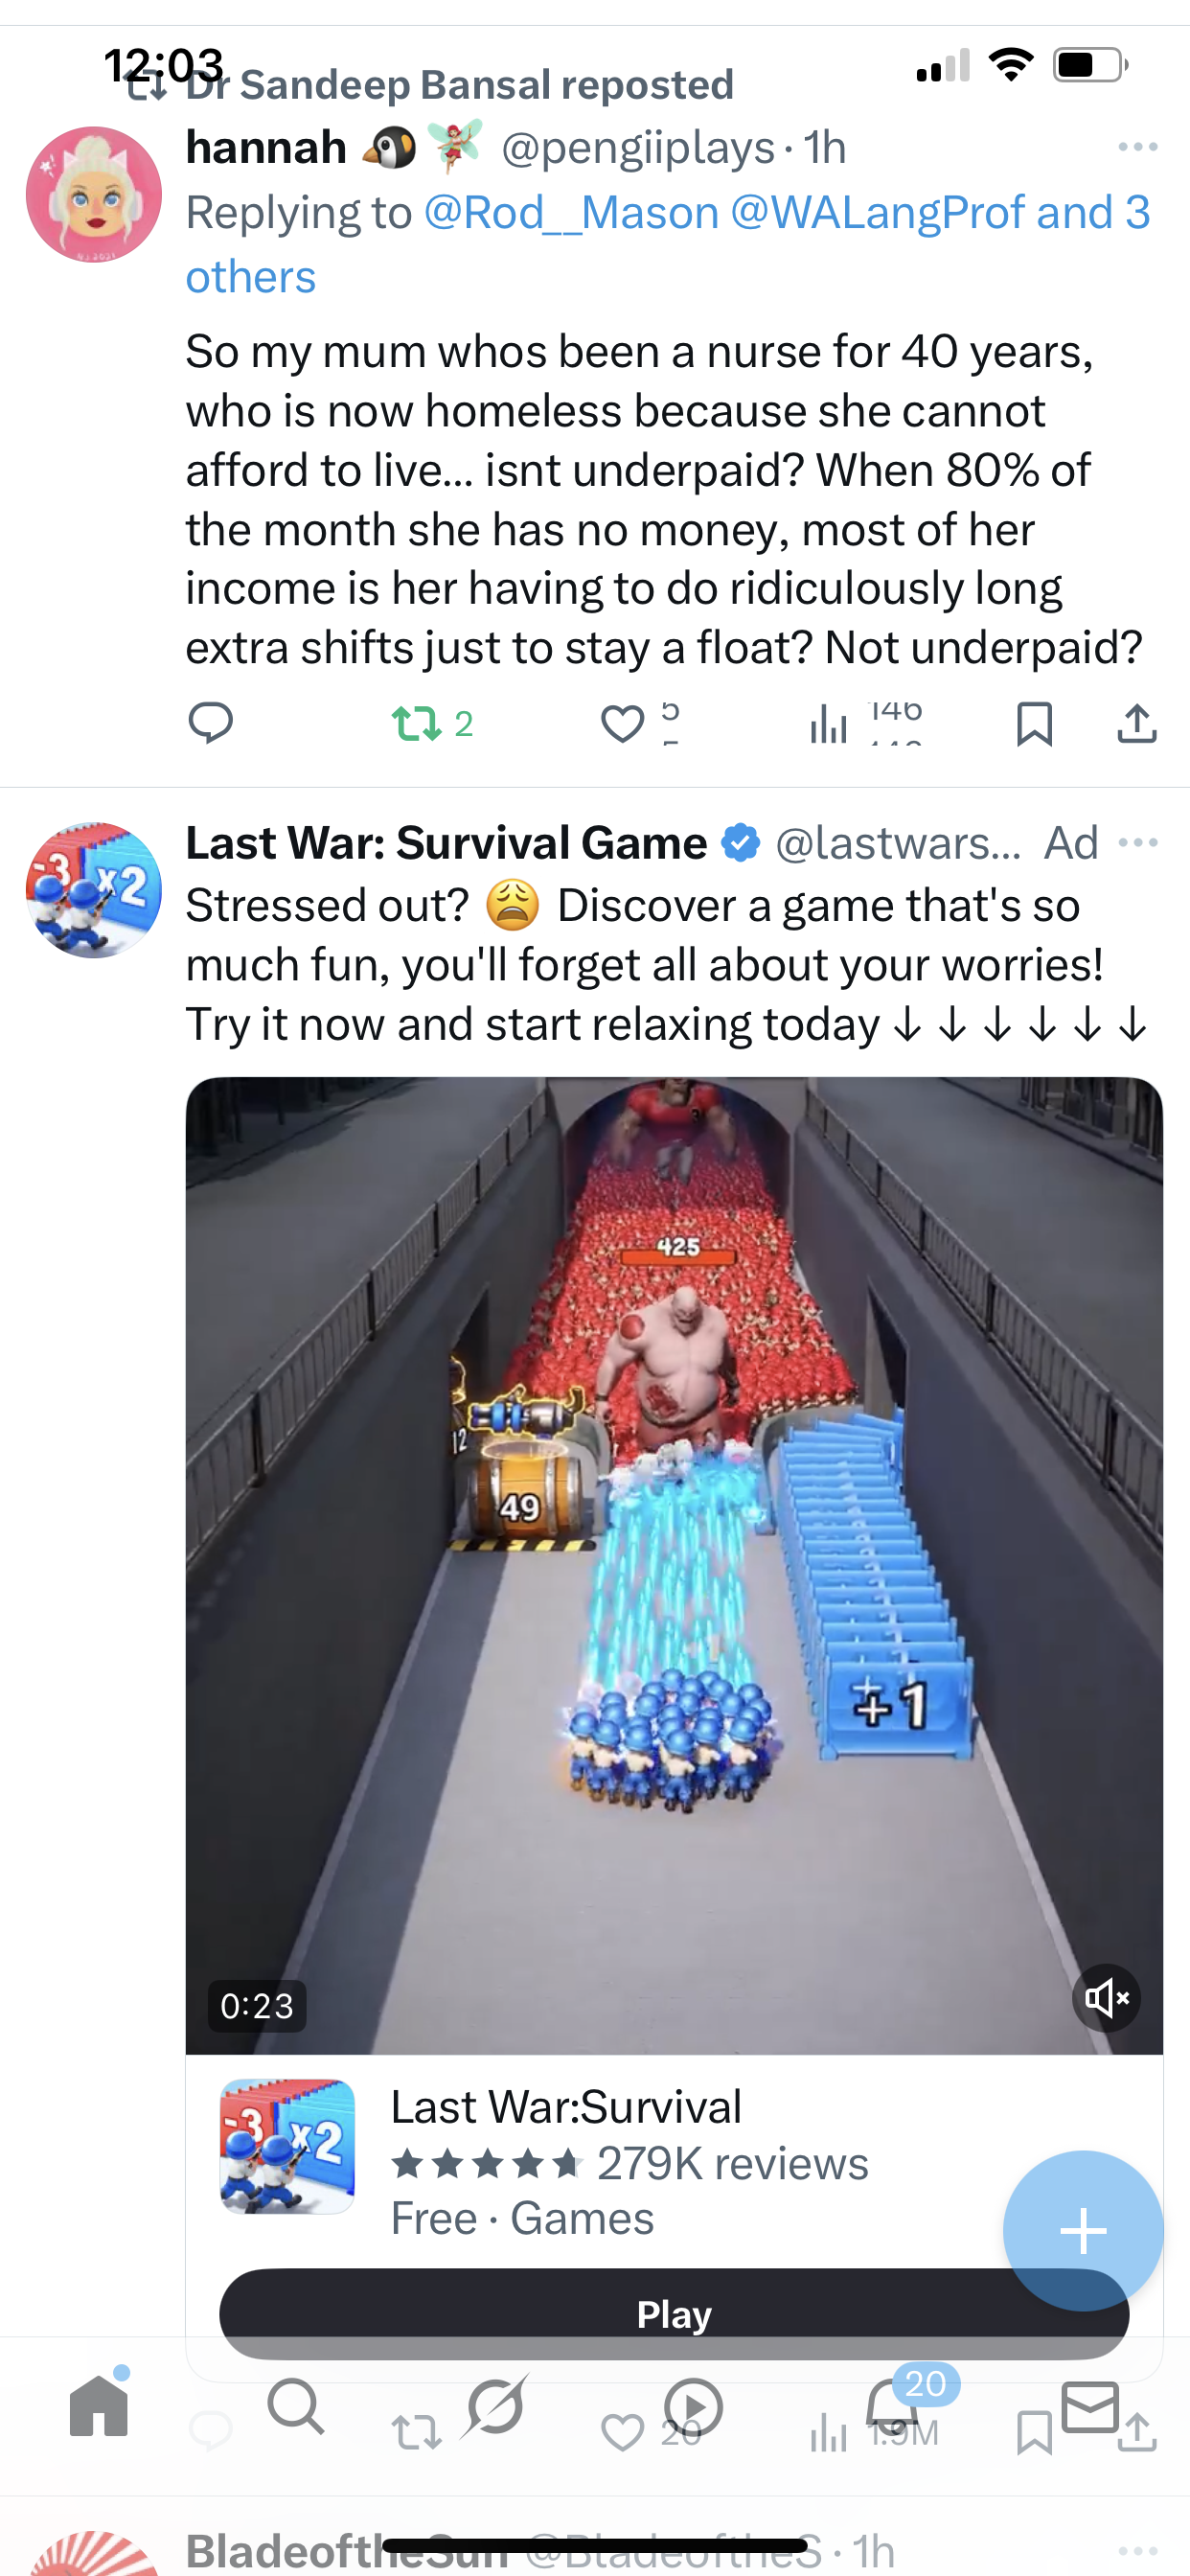The width and height of the screenshot is (1190, 2576).
Task: Unmute the Last War video
Action: (x=1107, y=1998)
